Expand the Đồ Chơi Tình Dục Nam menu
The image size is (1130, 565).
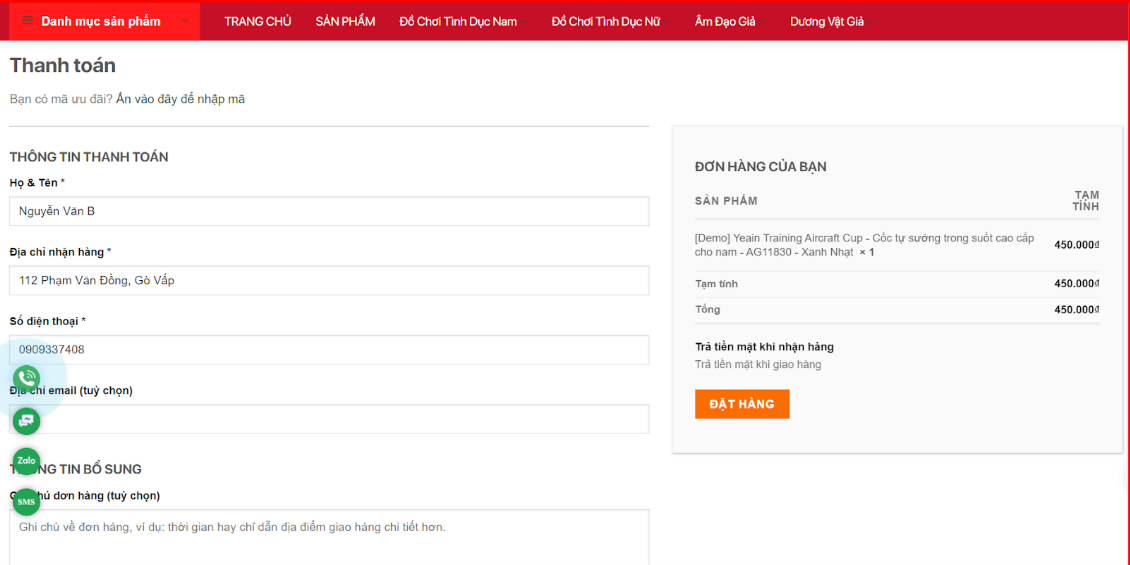click(x=458, y=21)
